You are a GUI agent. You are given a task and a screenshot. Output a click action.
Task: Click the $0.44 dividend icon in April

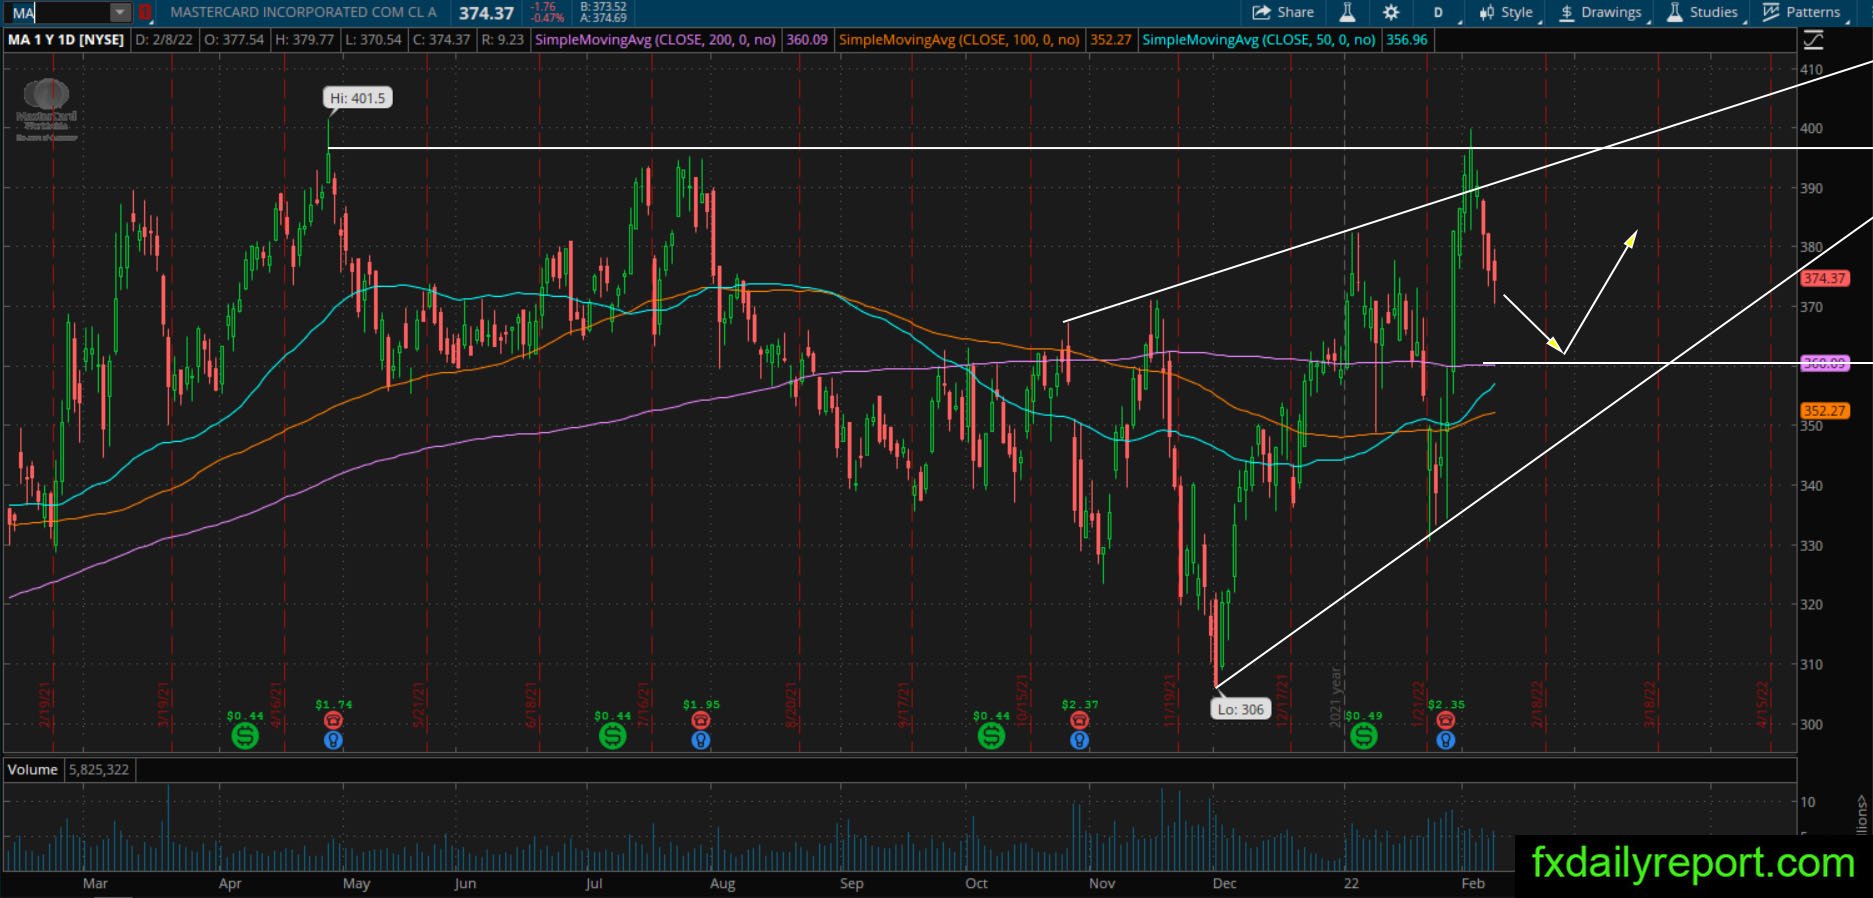point(245,736)
